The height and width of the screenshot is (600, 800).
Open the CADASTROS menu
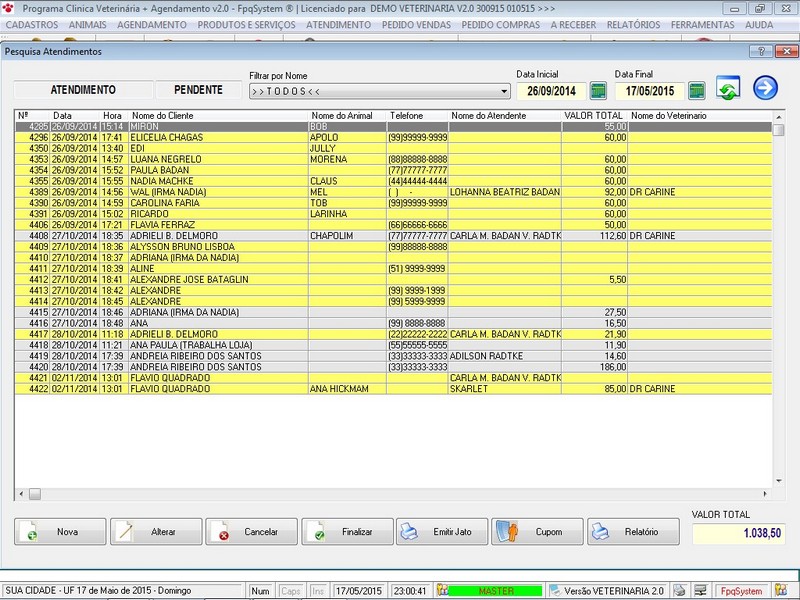[x=32, y=24]
